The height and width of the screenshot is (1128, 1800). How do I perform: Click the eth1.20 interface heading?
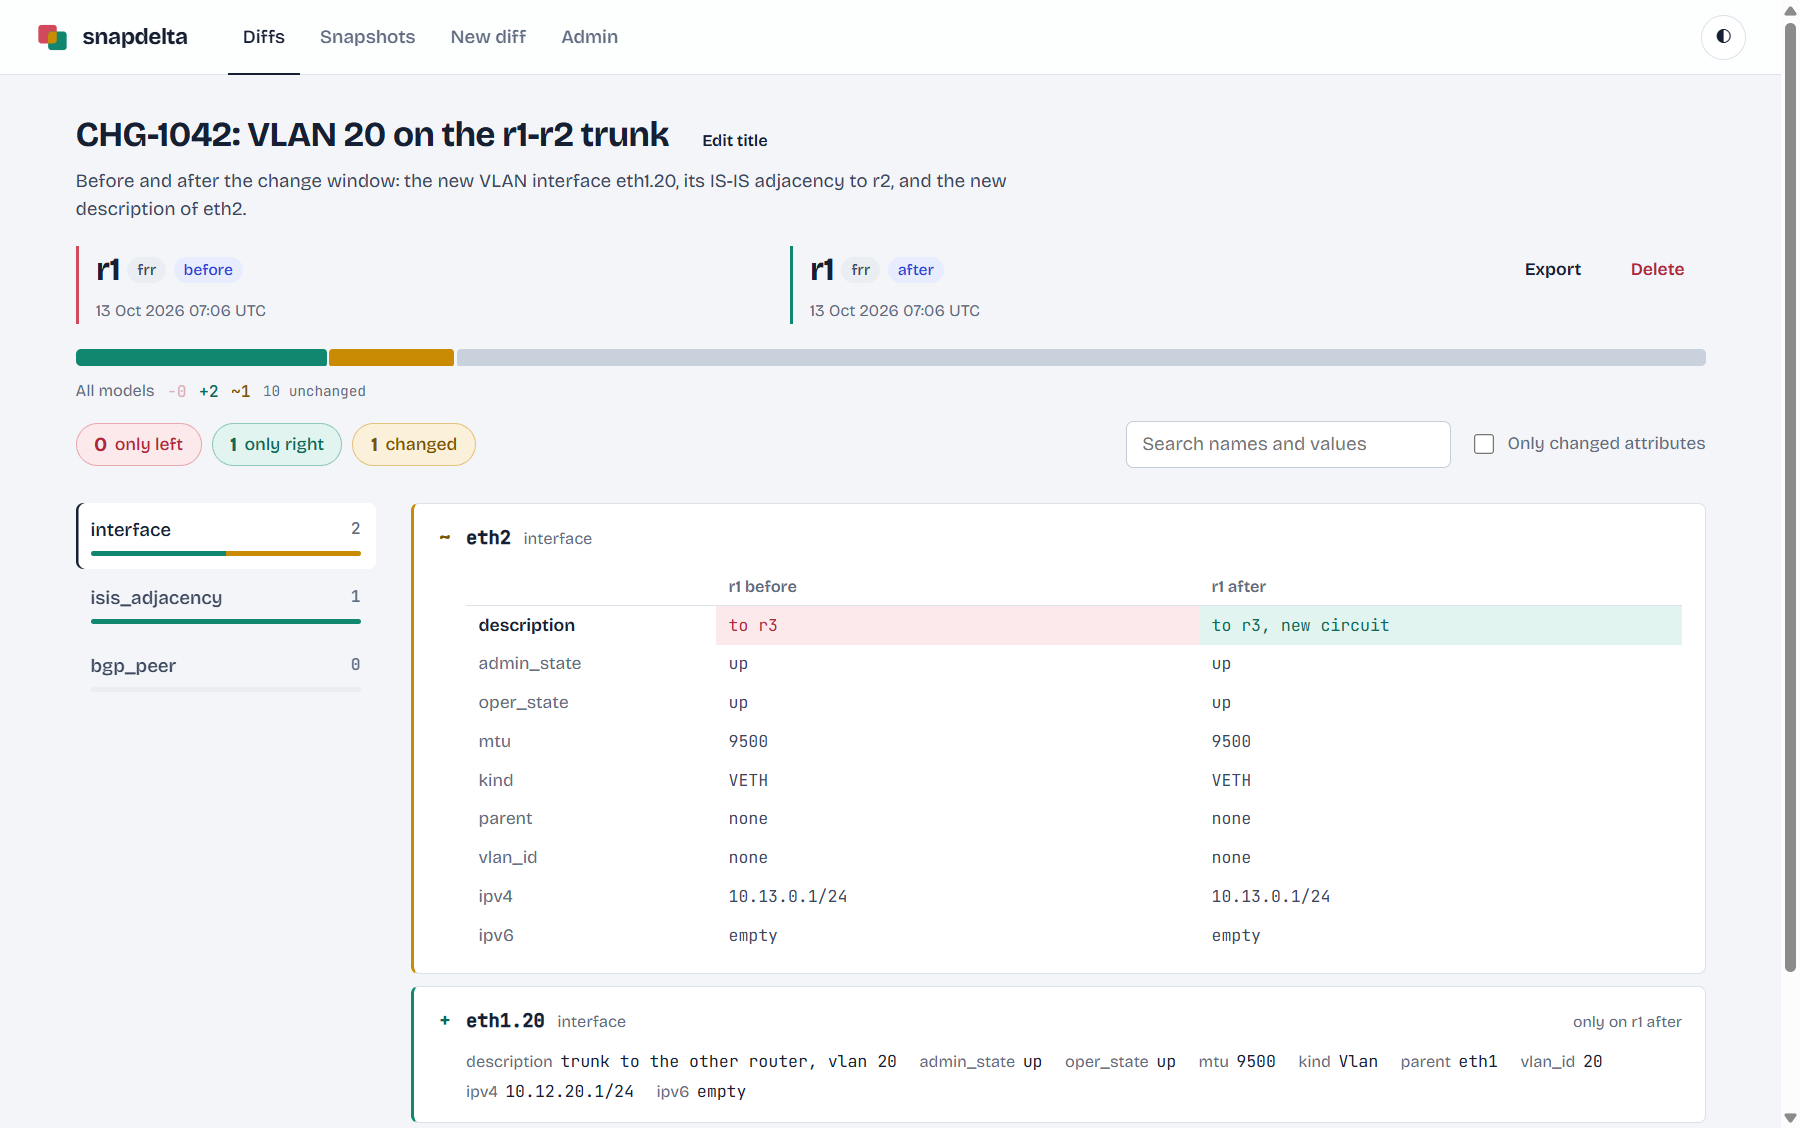coord(505,1021)
